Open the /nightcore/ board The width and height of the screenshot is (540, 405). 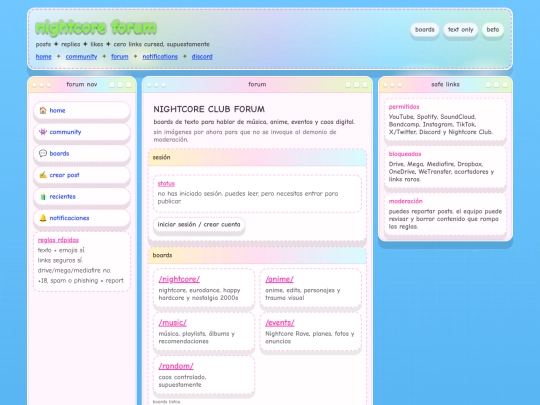[179, 279]
